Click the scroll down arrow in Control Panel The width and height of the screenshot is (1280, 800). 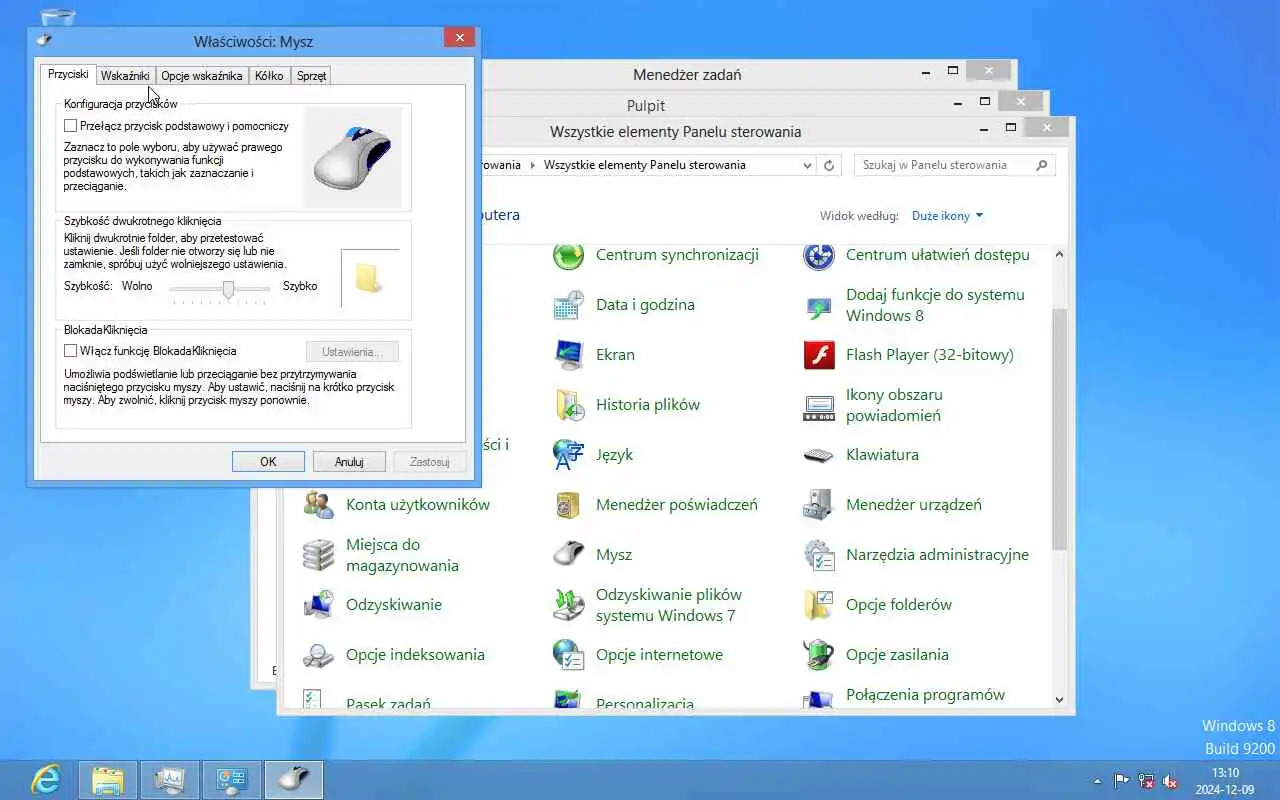[1059, 700]
